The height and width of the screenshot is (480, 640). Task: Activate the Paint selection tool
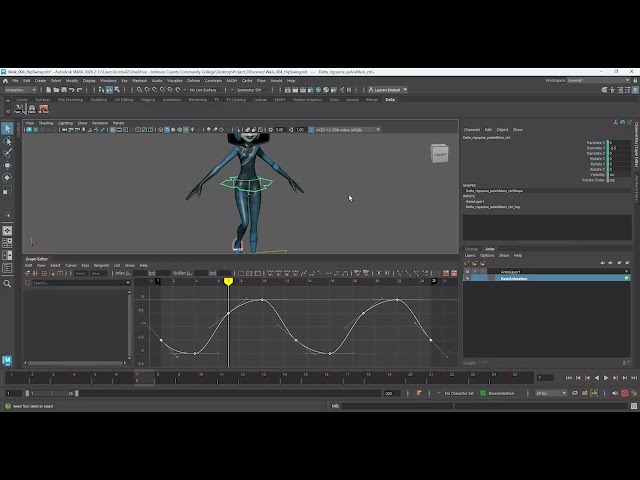pyautogui.click(x=7, y=153)
